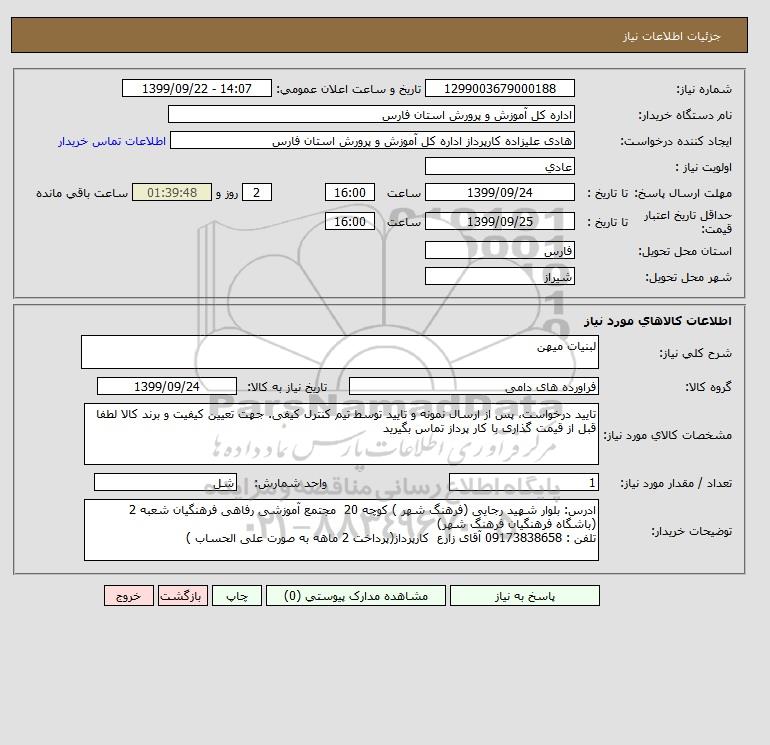The width and height of the screenshot is (770, 745).
Task: Click the تاریخ نیاز به کالا label
Action: 287,387
